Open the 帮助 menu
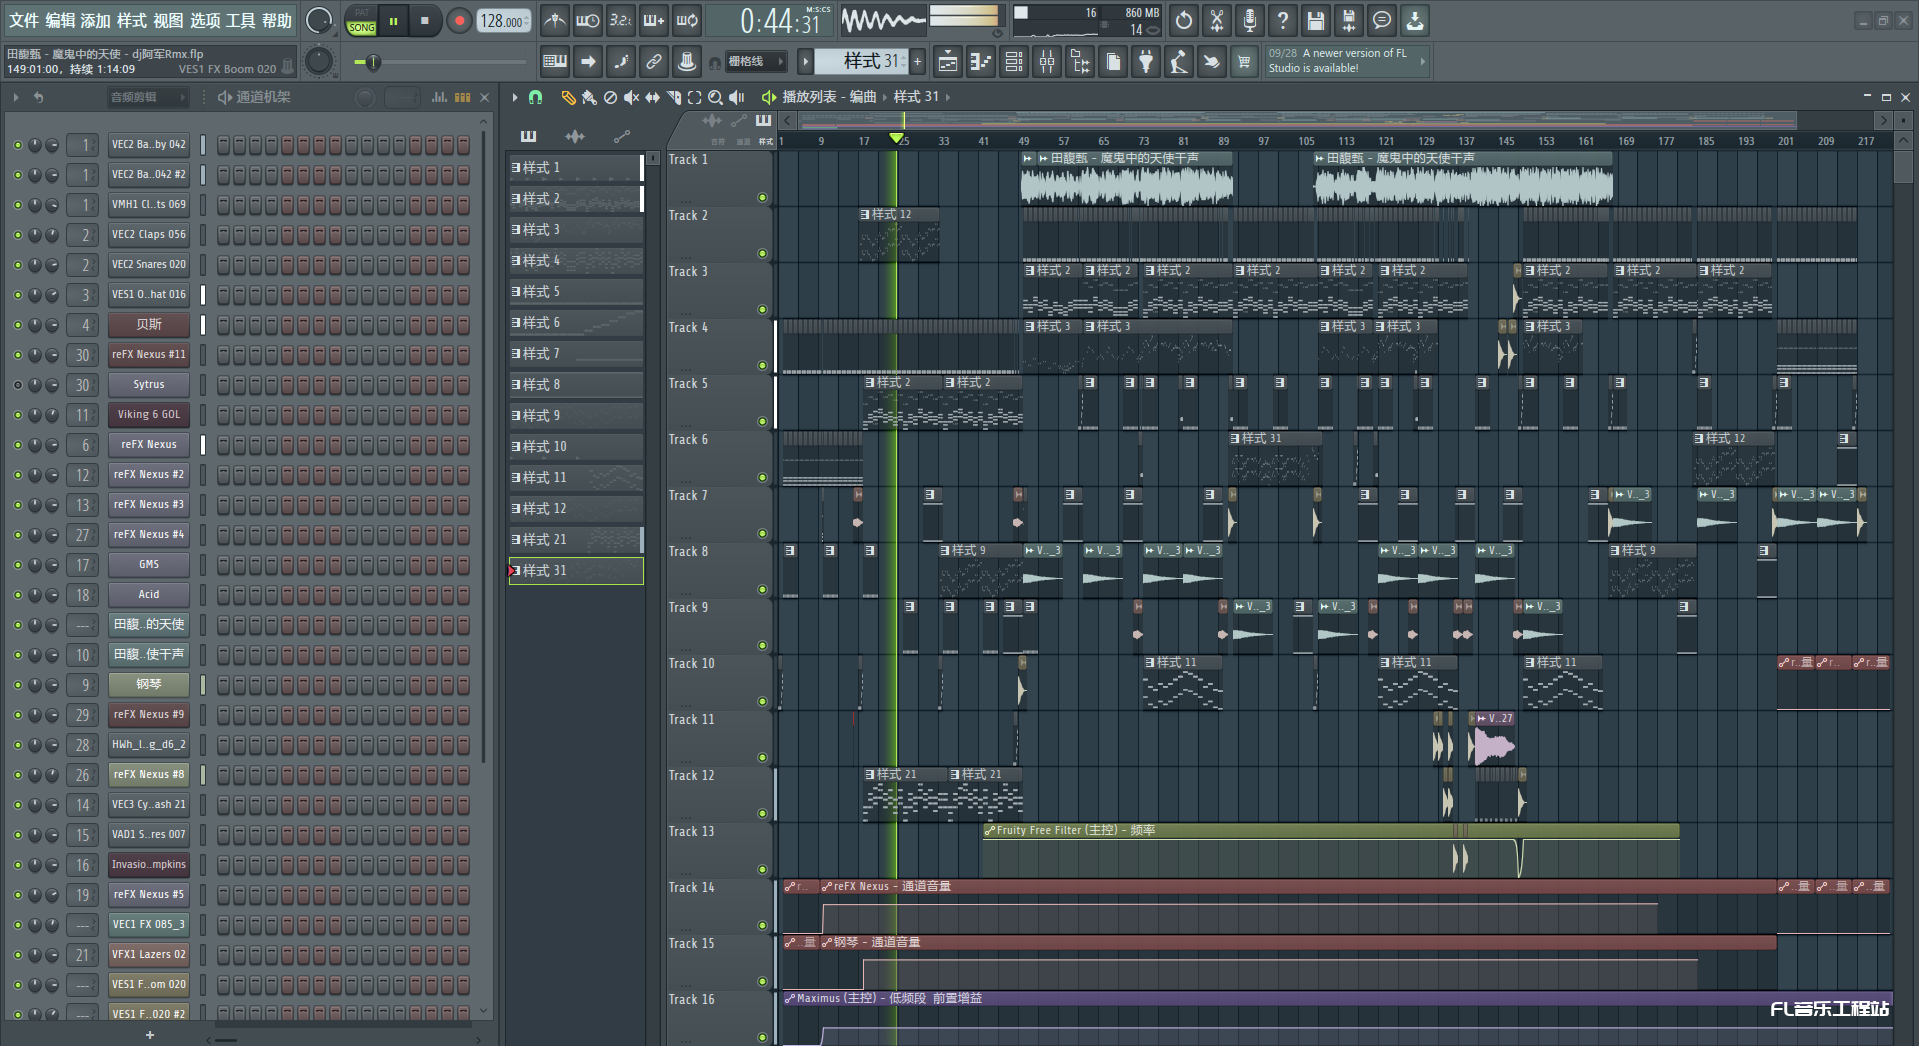 click(x=277, y=20)
